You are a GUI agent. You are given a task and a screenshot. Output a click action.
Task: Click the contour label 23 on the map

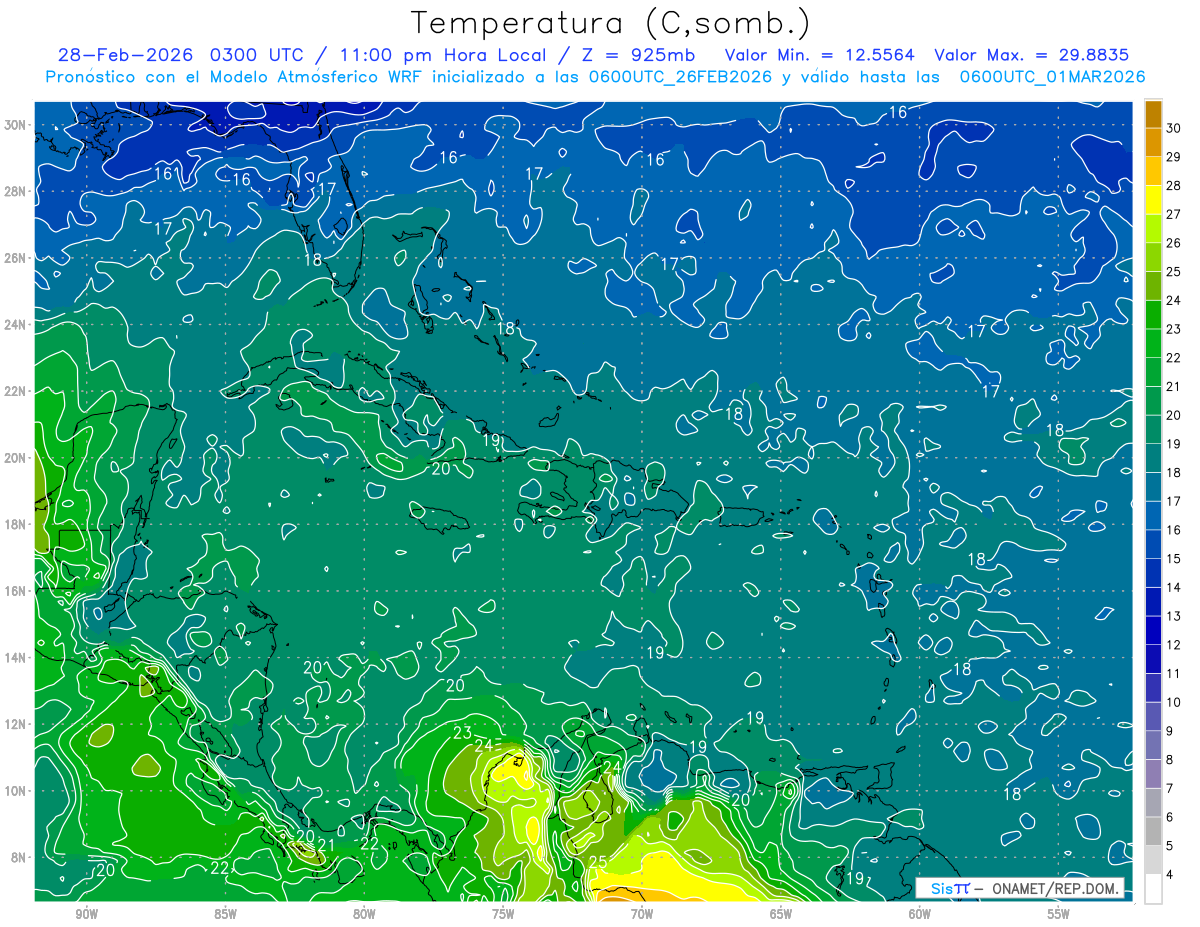(462, 733)
